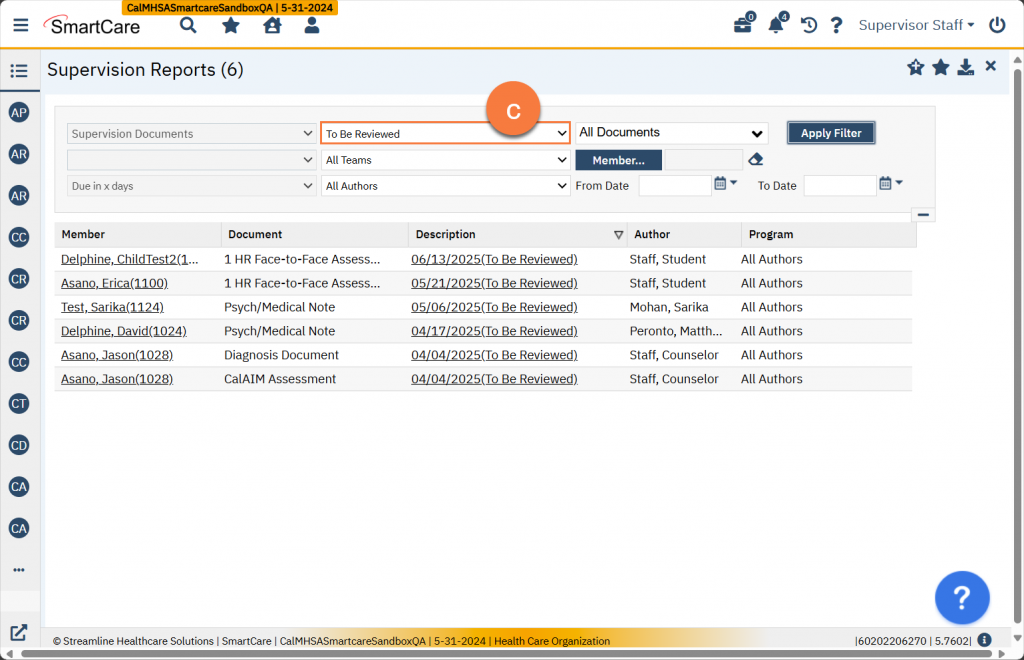Screen dimensions: 1024x660
Task: Click the history clock icon
Action: 809,25
